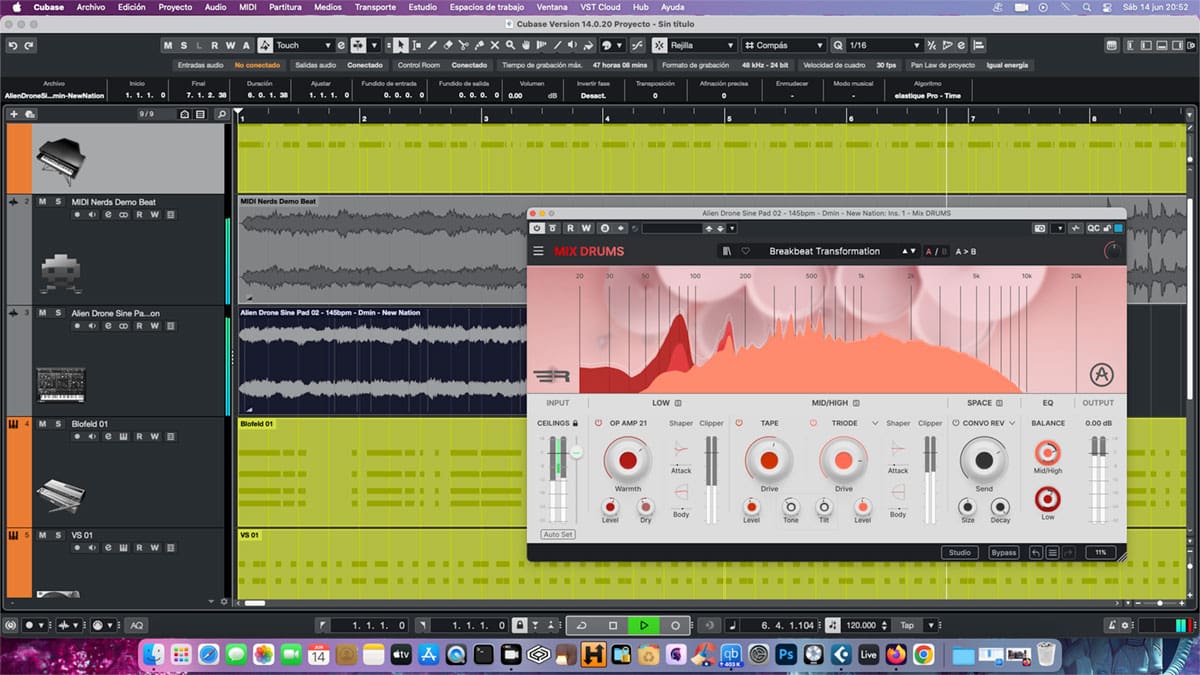Image resolution: width=1200 pixels, height=675 pixels.
Task: Toggle the CONVO REV power button
Action: coord(955,423)
